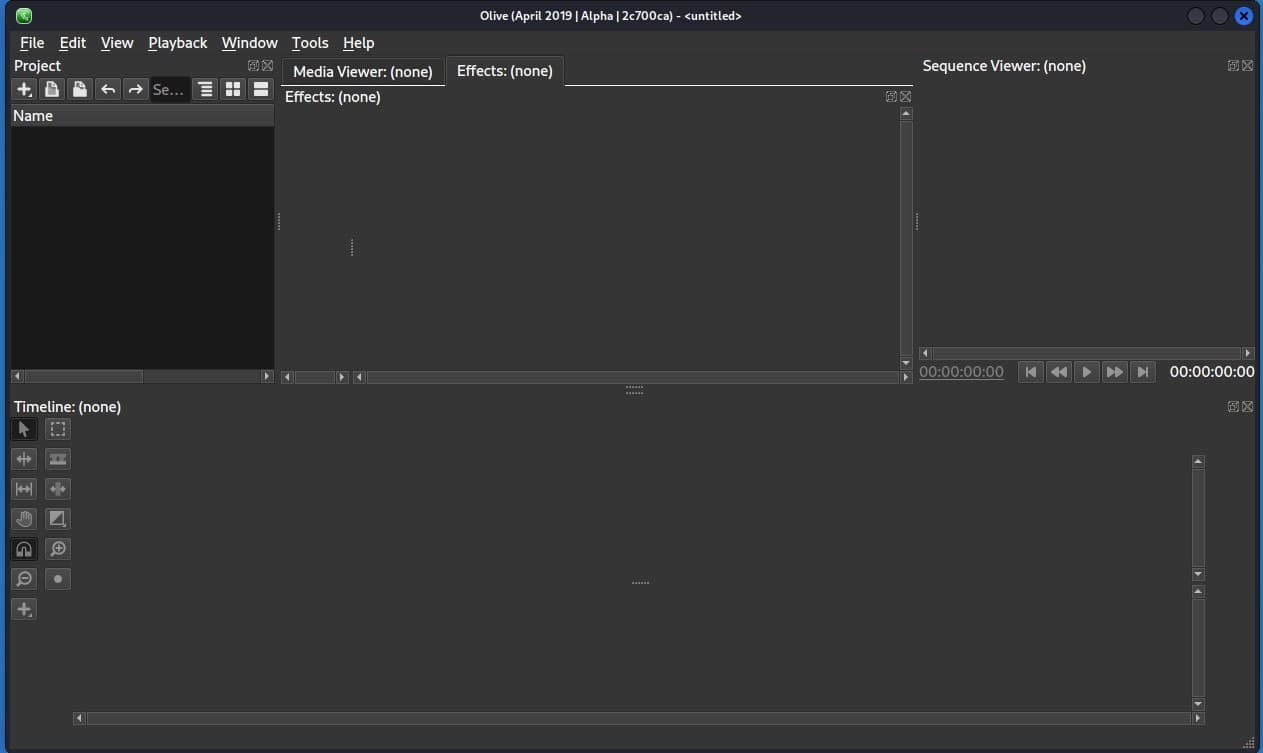This screenshot has height=753, width=1263.
Task: Select the Ripple tool
Action: coord(24,459)
